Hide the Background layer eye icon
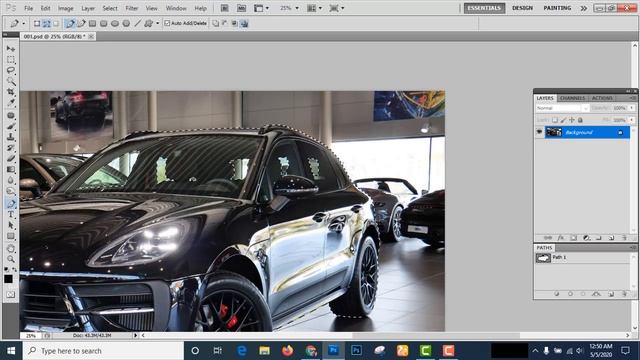Image resolution: width=640 pixels, height=360 pixels. point(539,132)
